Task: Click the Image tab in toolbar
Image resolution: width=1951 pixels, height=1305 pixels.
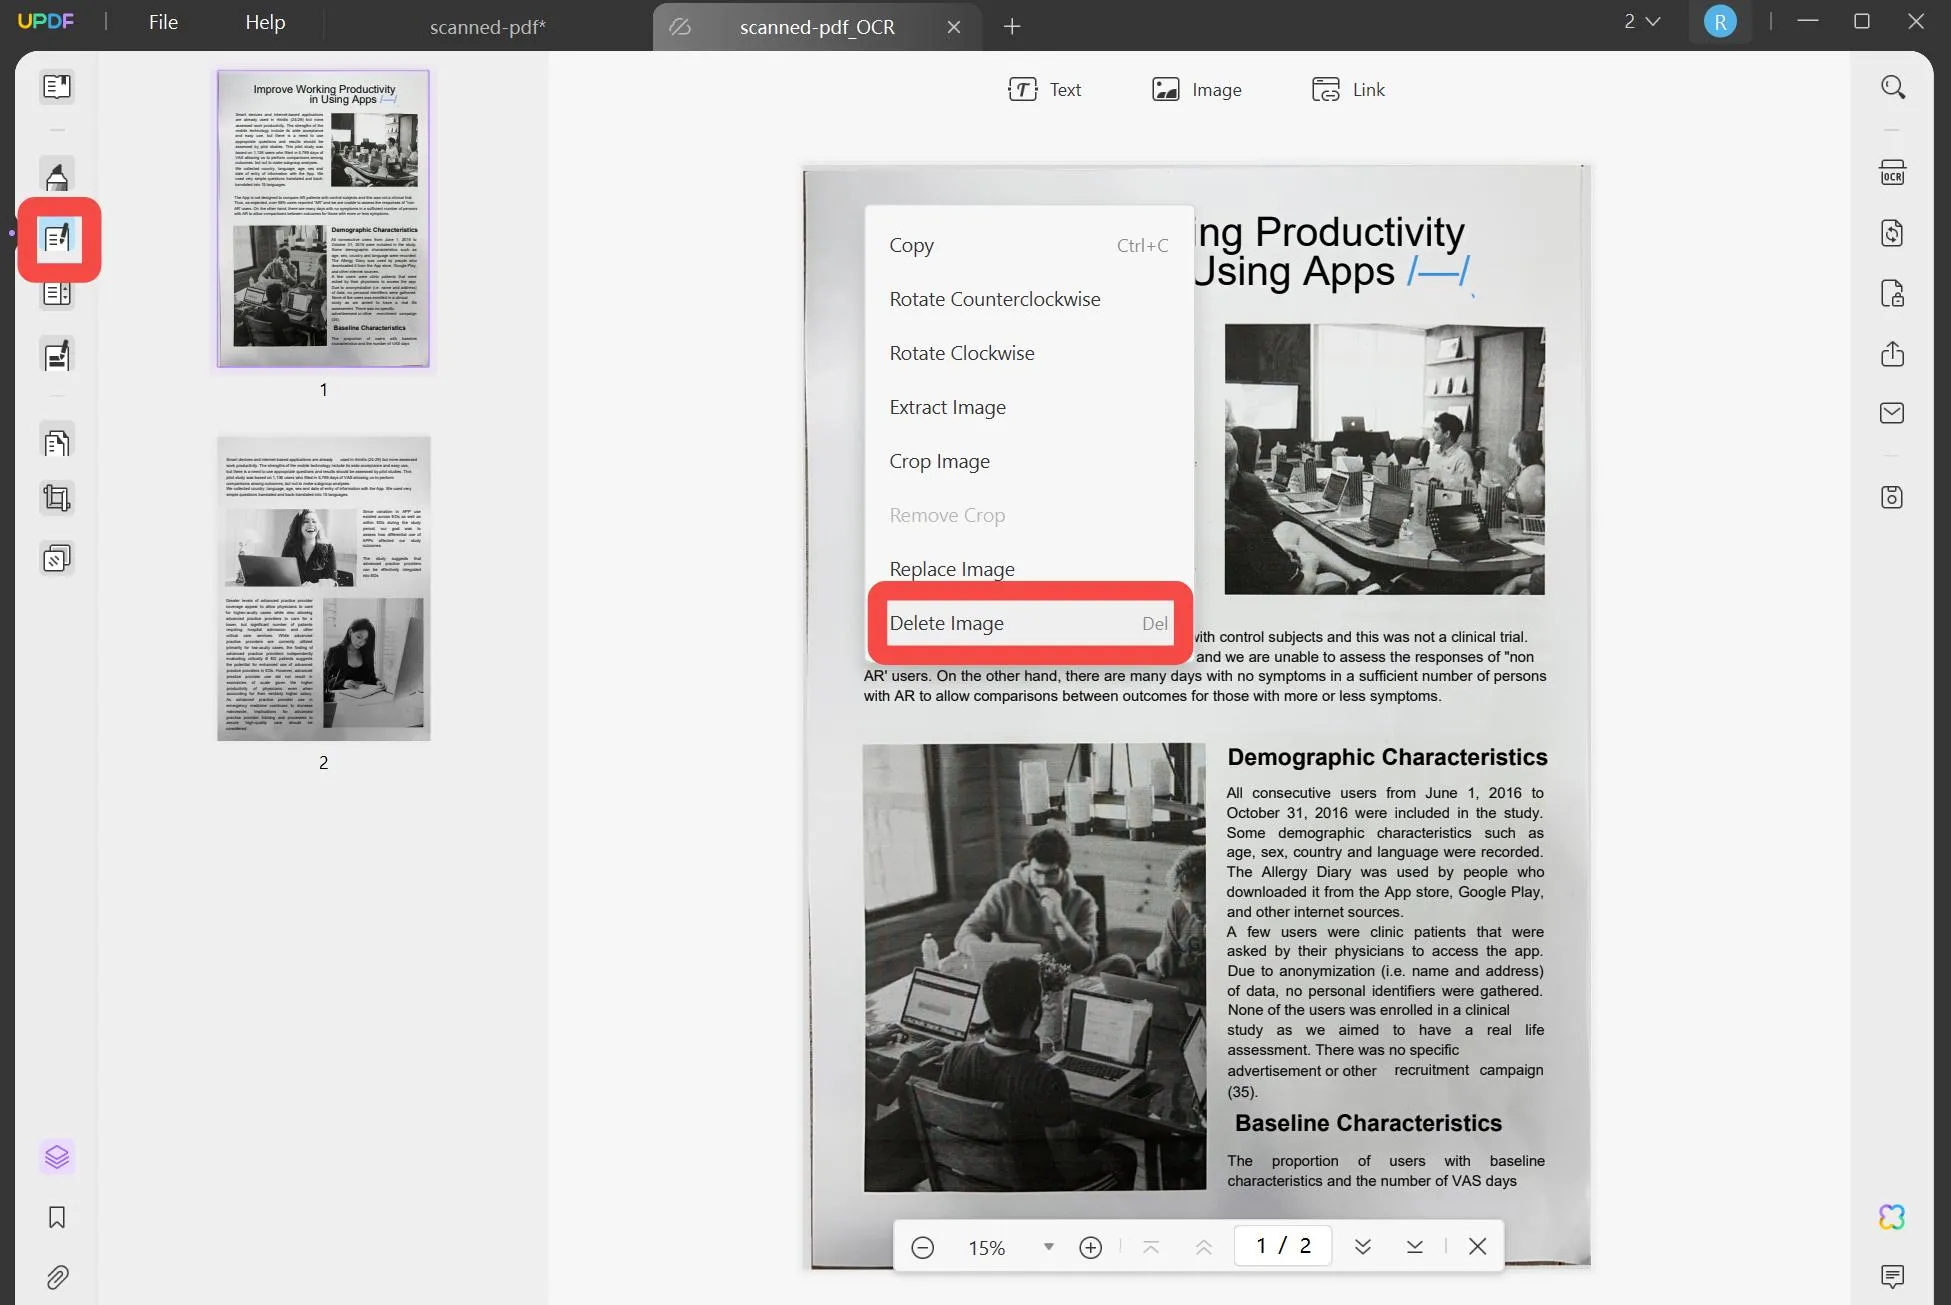Action: click(x=1195, y=89)
